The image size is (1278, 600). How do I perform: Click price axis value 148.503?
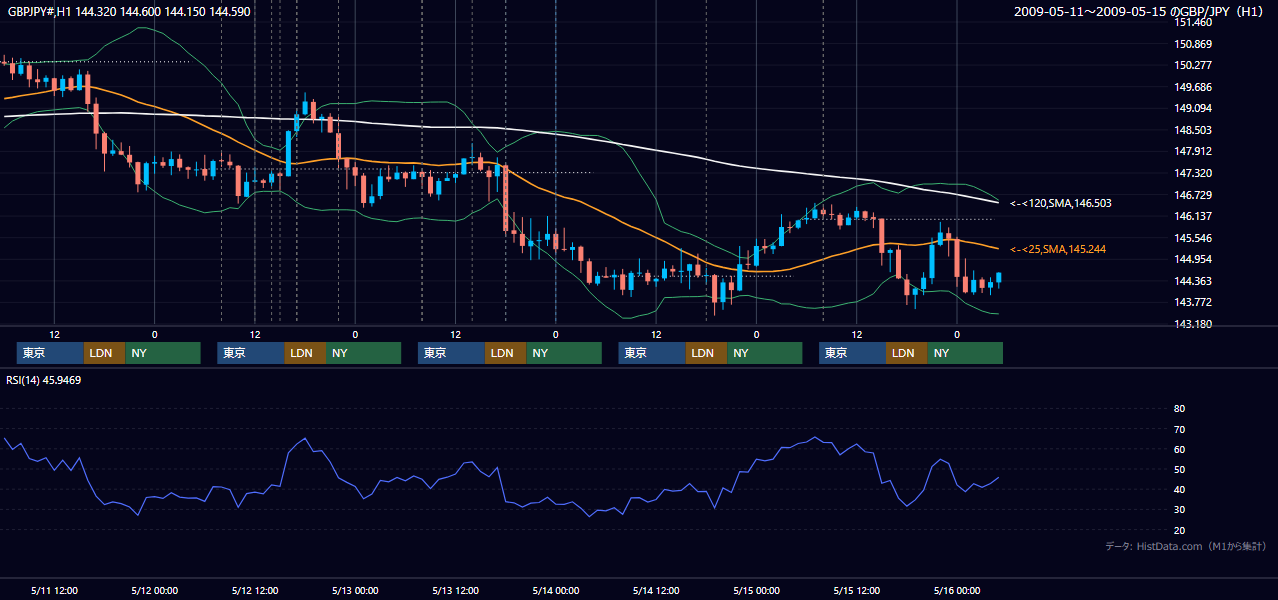pos(1193,130)
